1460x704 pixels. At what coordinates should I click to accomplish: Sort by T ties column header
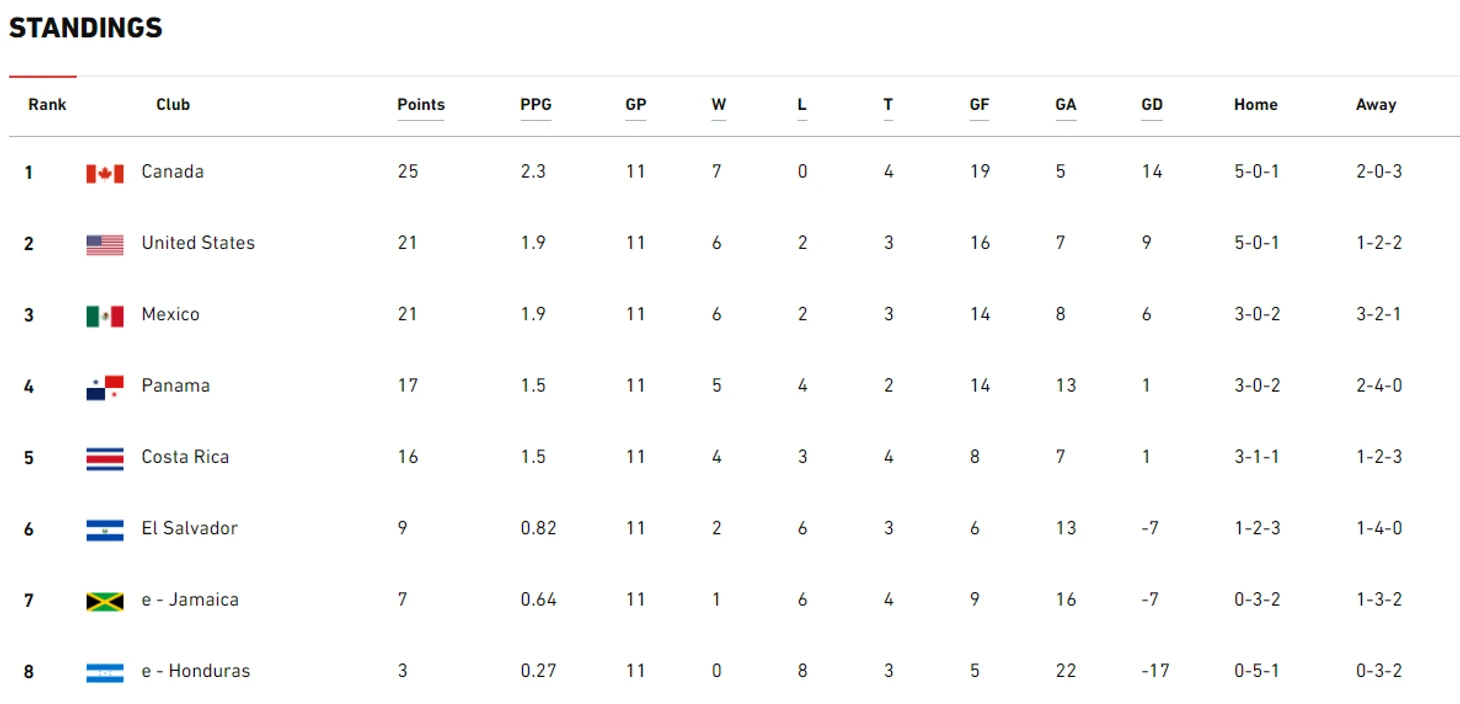[888, 104]
